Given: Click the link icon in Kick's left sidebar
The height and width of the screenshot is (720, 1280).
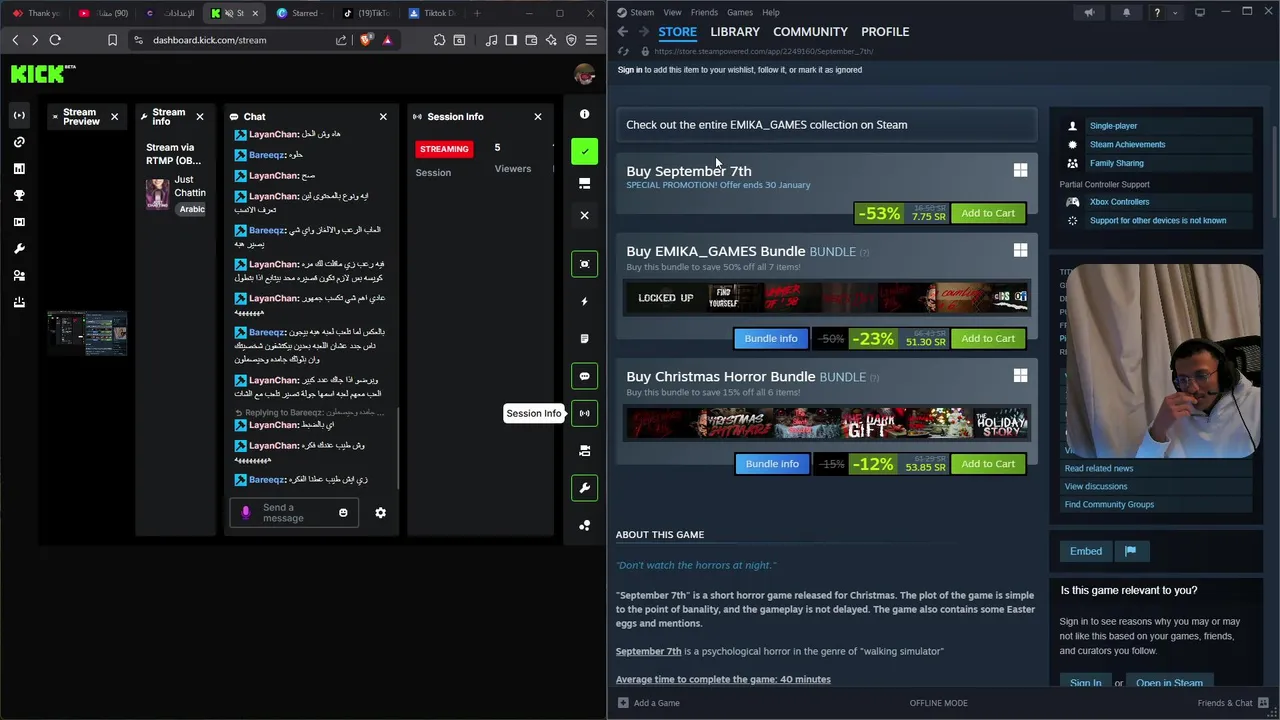Looking at the screenshot, I should coord(19,142).
